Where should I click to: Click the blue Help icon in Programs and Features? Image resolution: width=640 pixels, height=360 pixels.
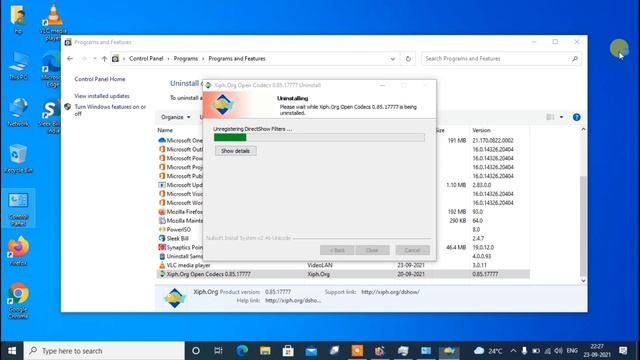point(576,117)
